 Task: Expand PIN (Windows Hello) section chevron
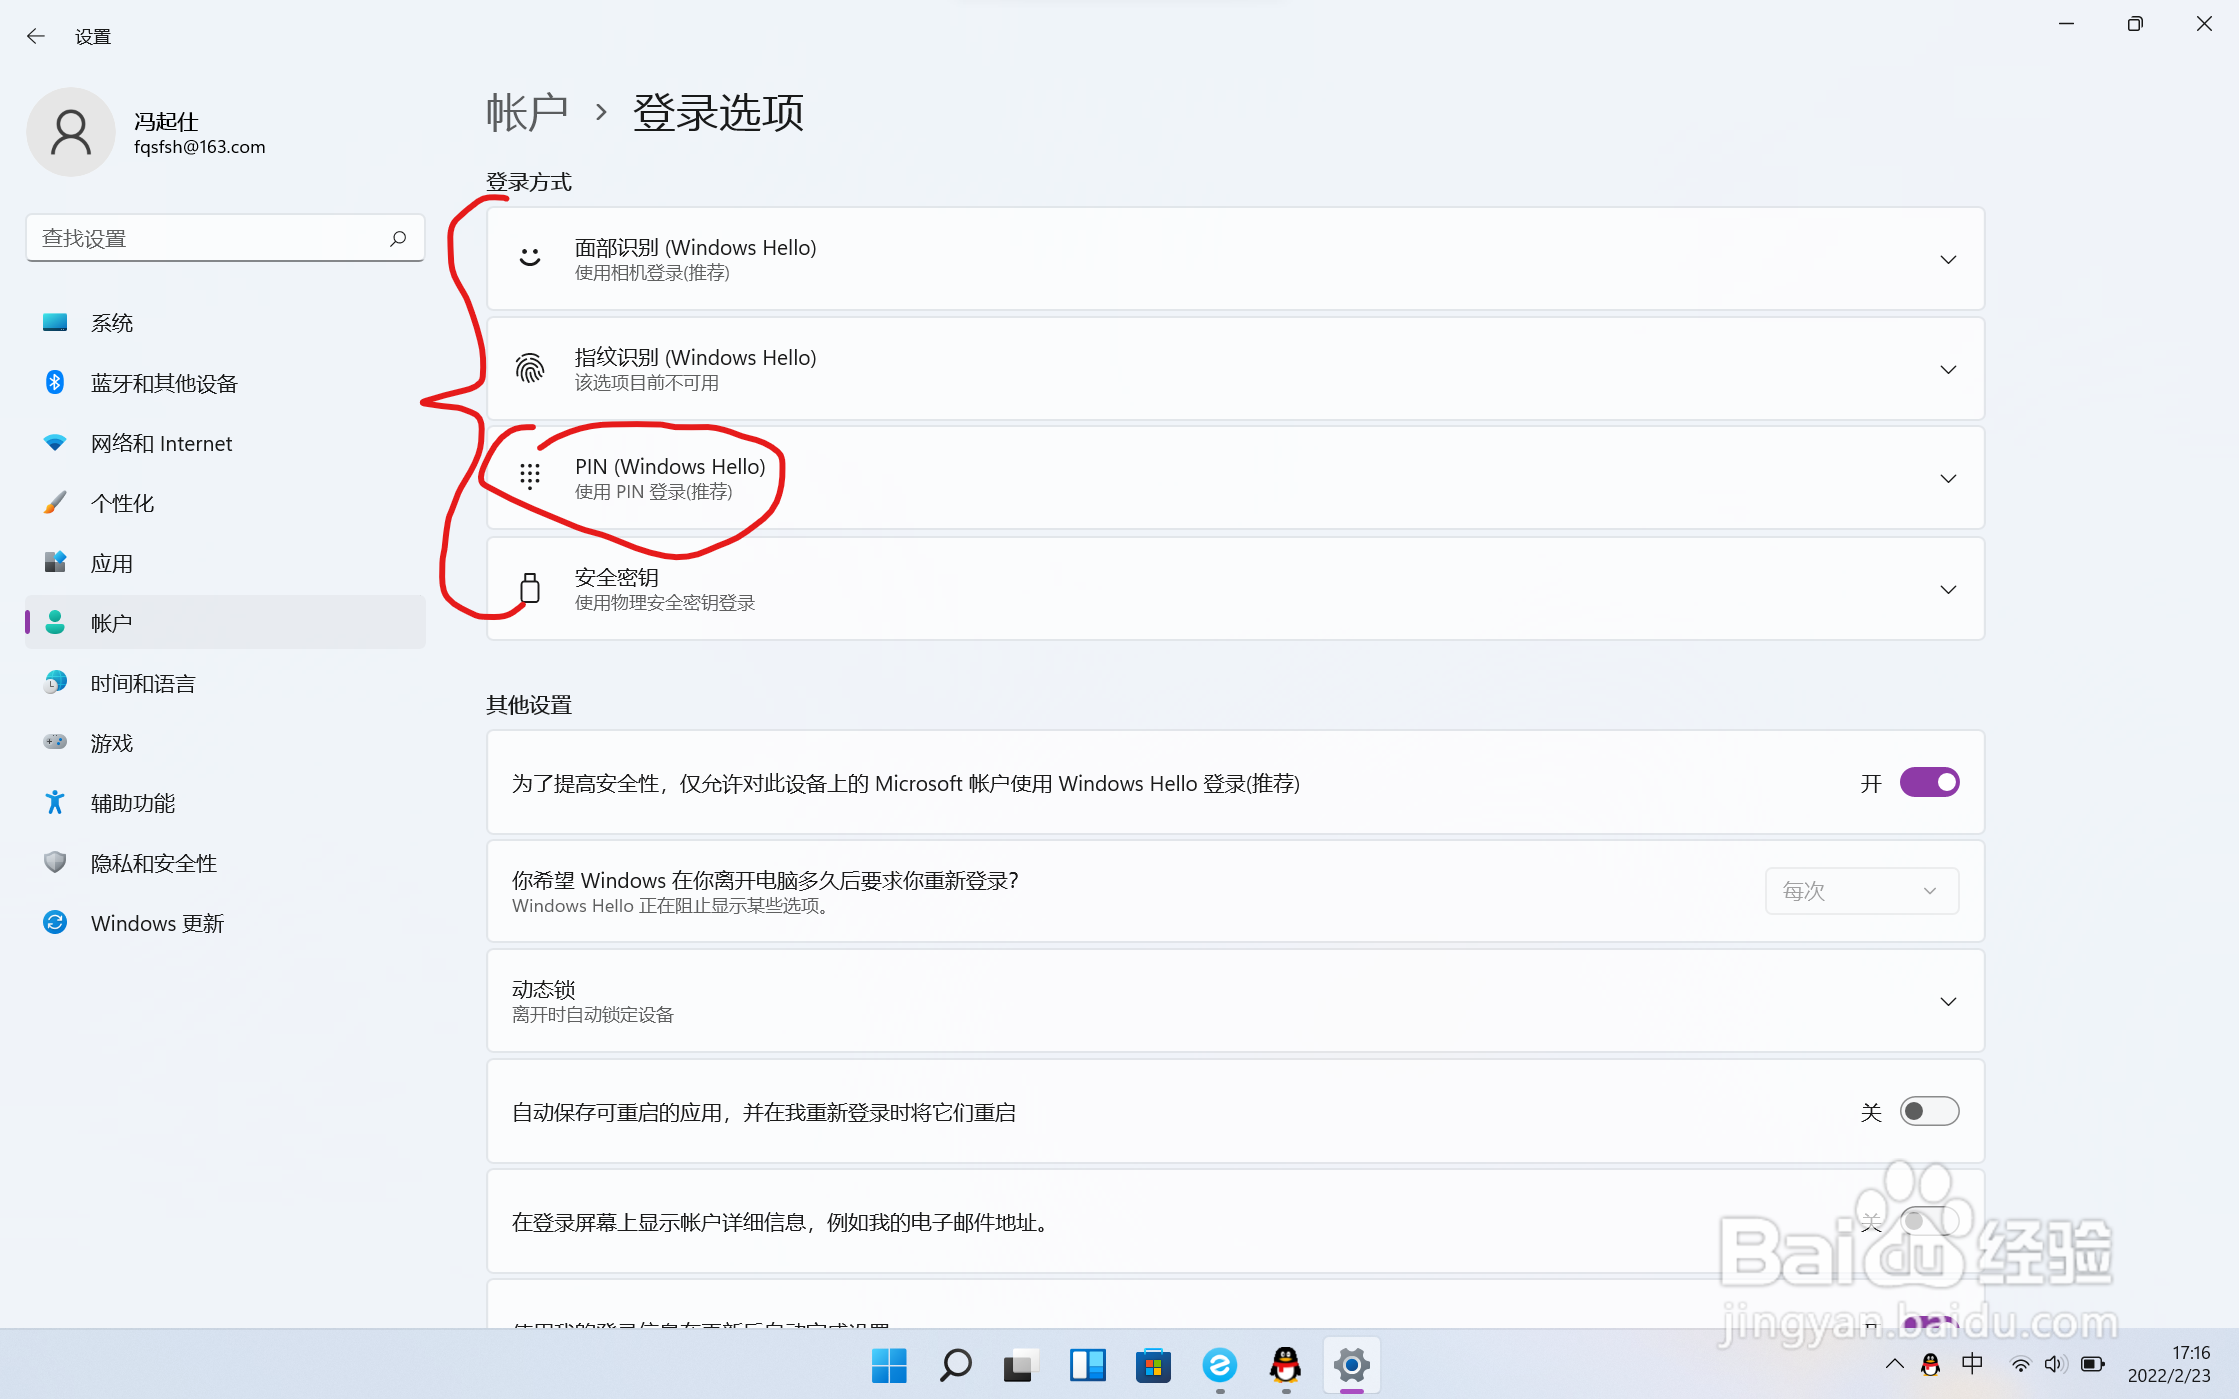[x=1947, y=479]
